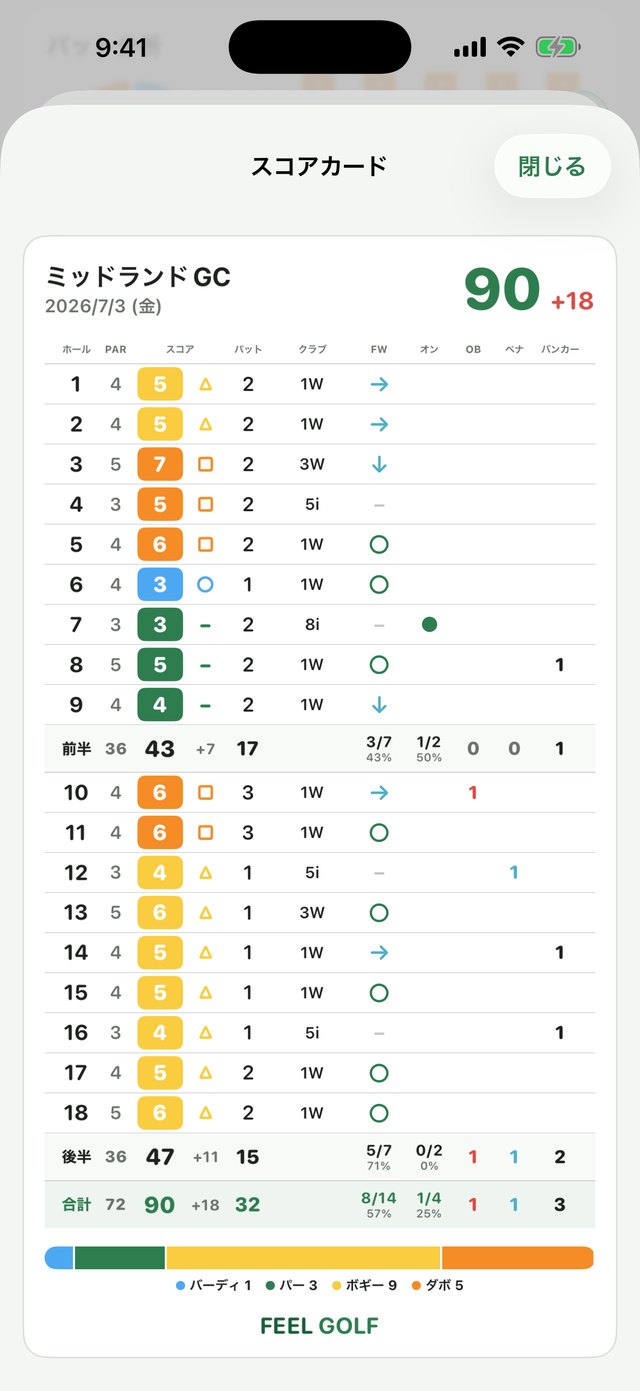Image resolution: width=640 pixels, height=1391 pixels.
Task: Tap the FEEL GOLF logo text
Action: pyautogui.click(x=319, y=1326)
